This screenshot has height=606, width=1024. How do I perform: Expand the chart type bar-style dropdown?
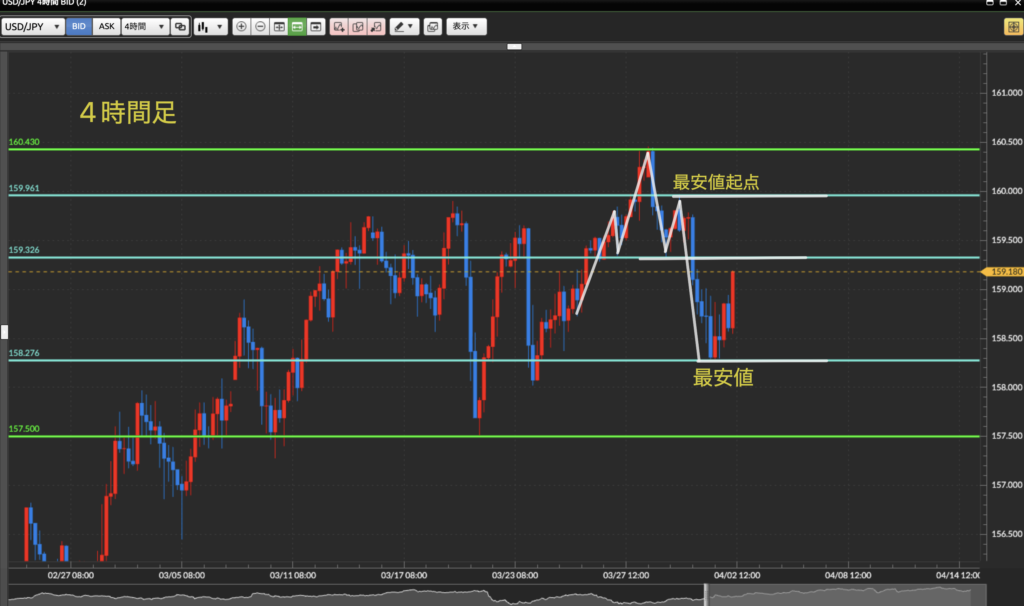pyautogui.click(x=209, y=27)
